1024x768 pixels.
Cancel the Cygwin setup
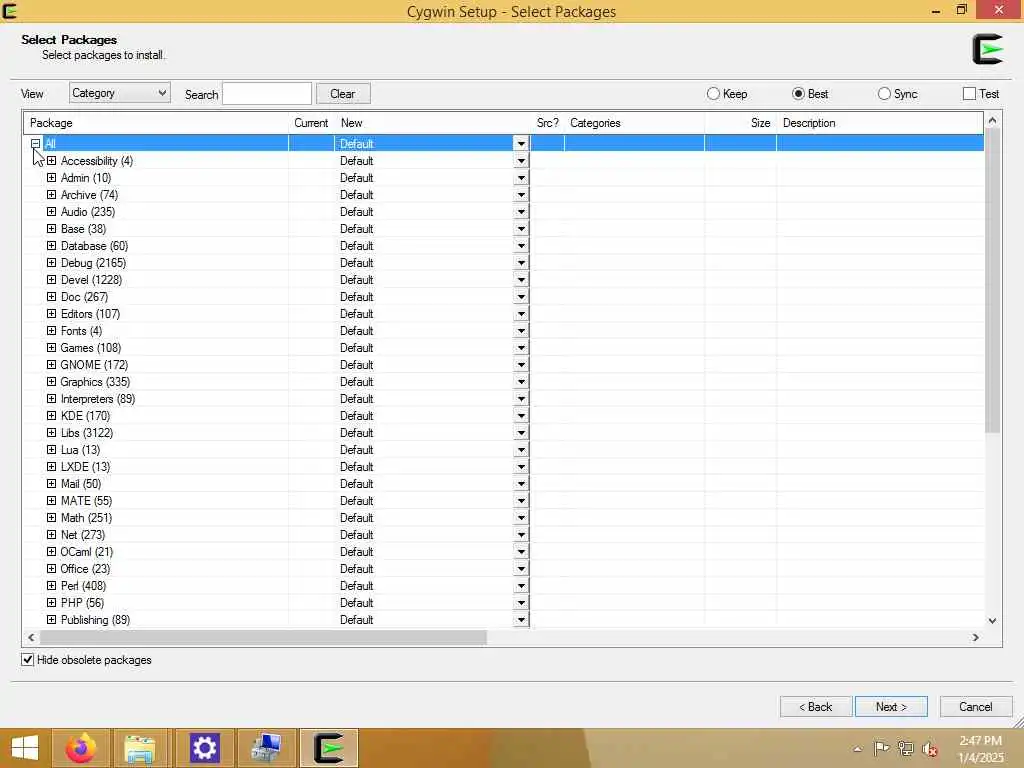pos(976,707)
